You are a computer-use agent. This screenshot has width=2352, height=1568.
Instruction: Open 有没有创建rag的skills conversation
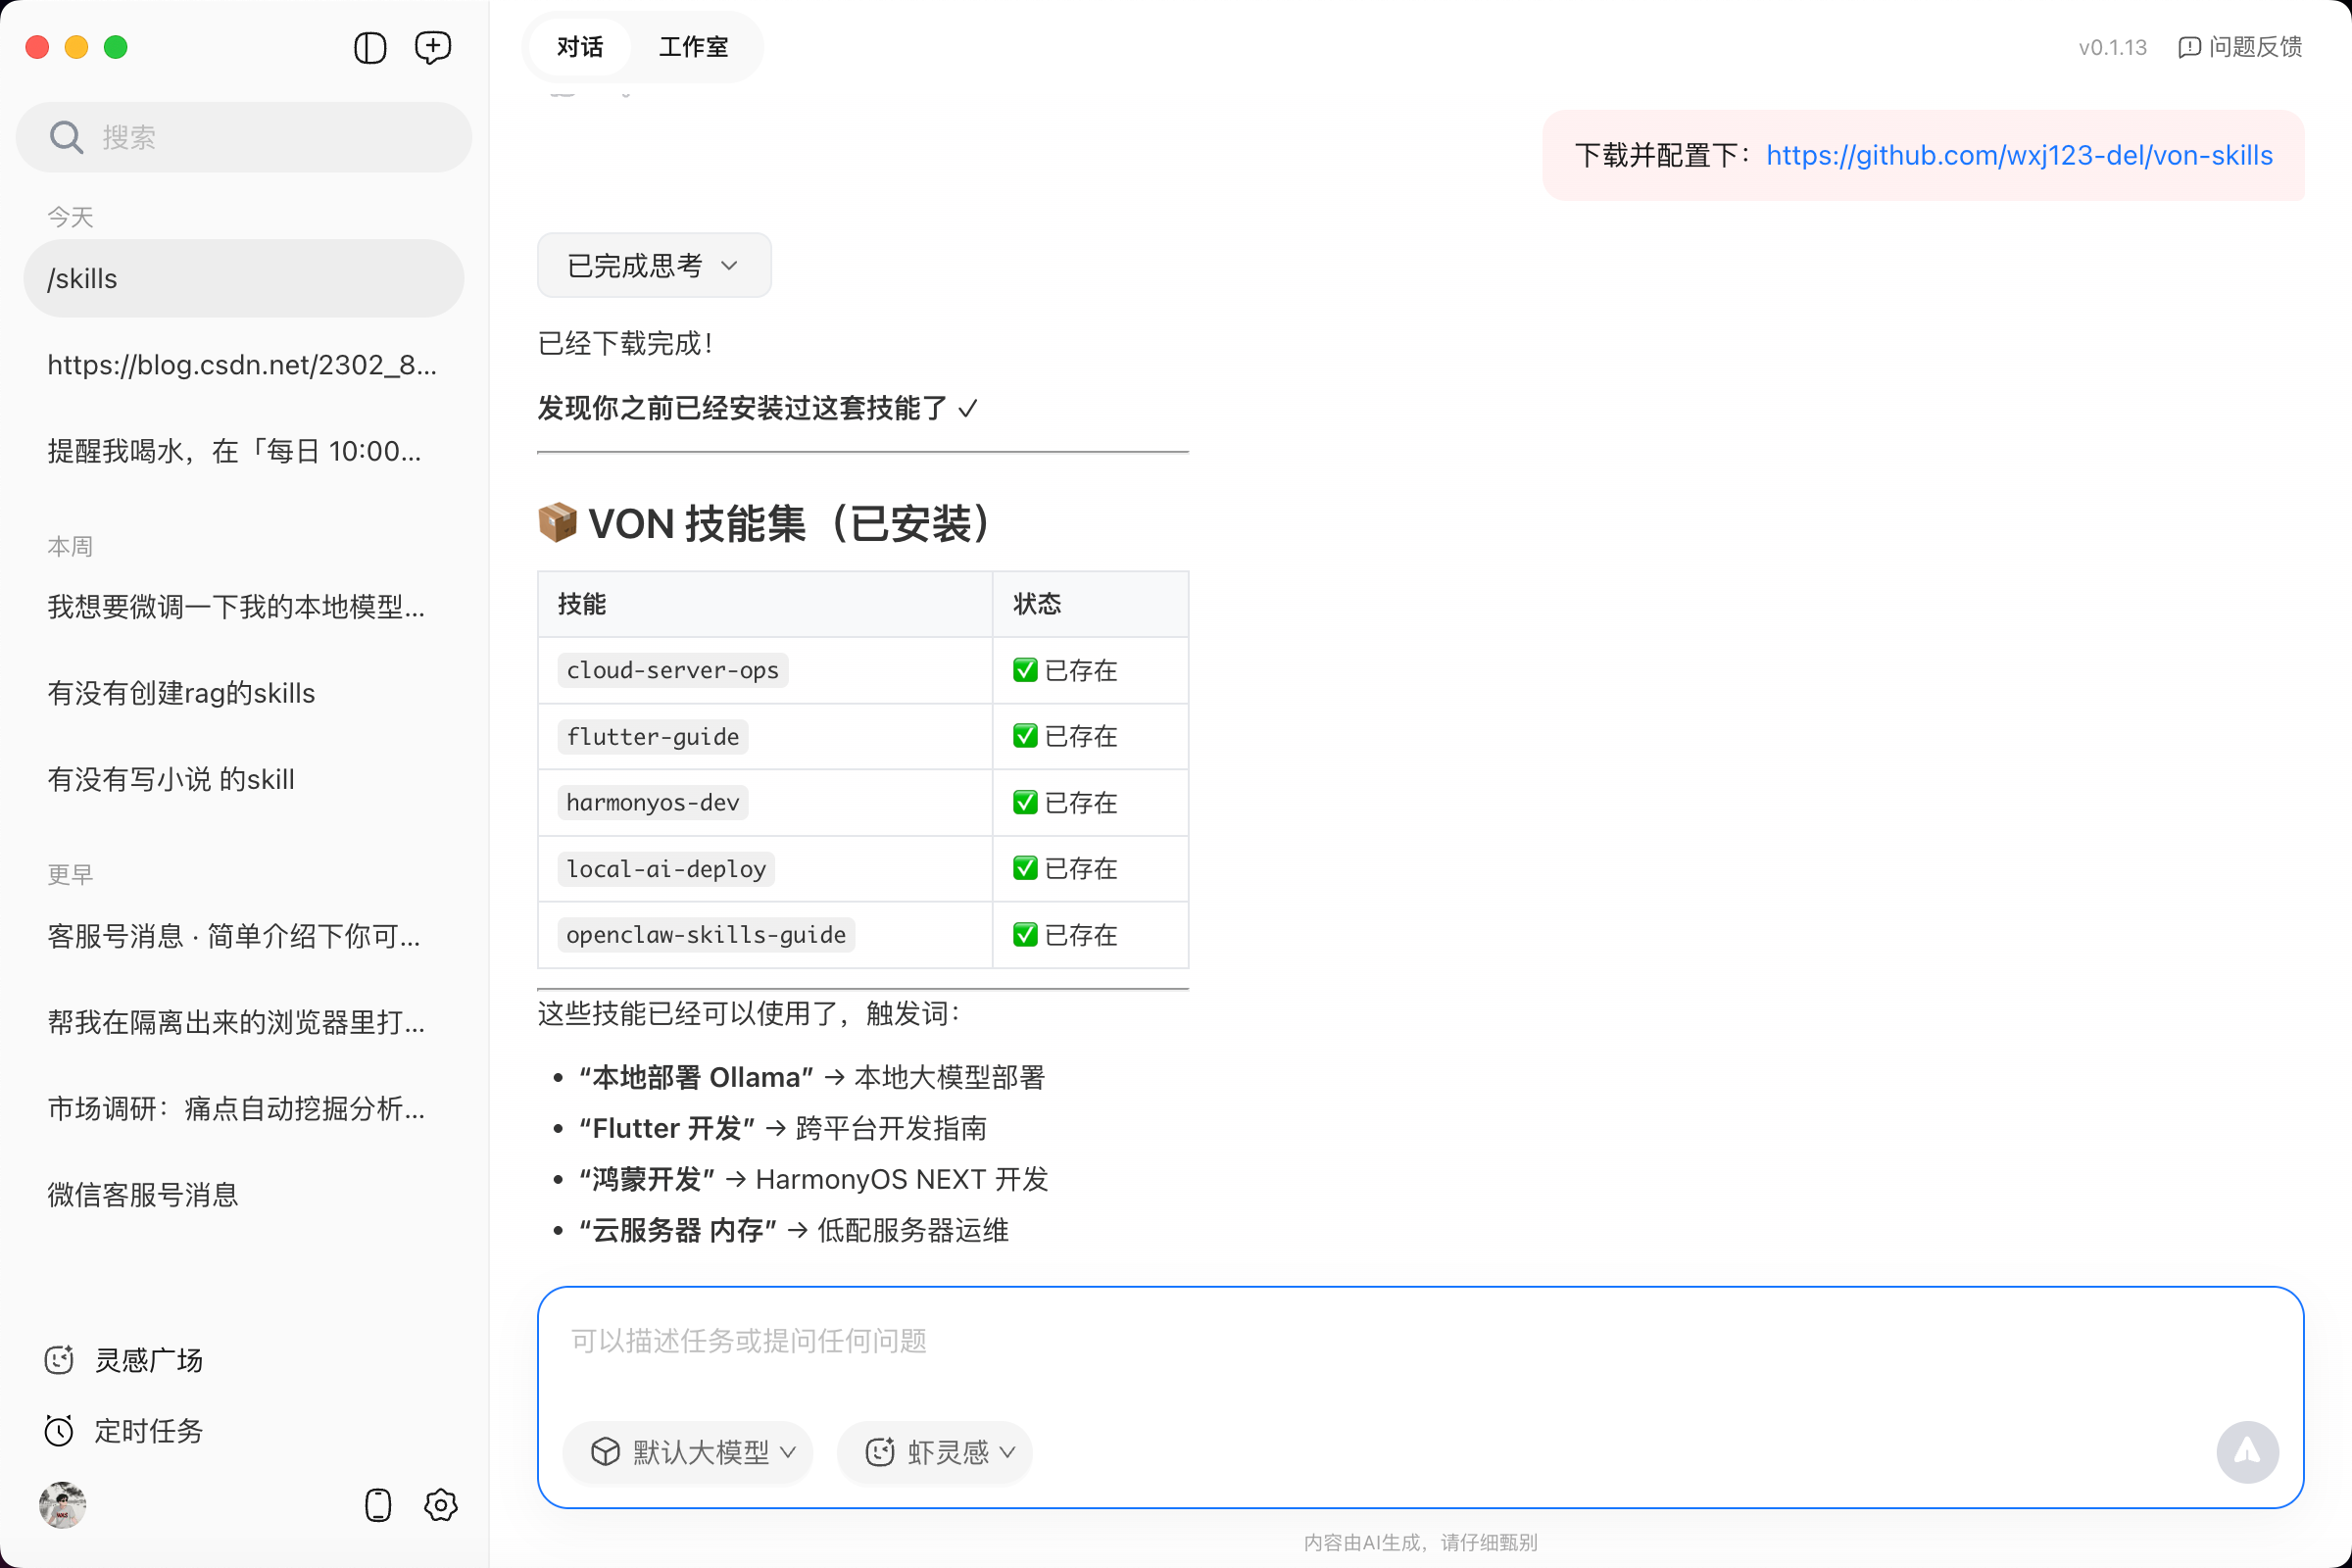[181, 693]
